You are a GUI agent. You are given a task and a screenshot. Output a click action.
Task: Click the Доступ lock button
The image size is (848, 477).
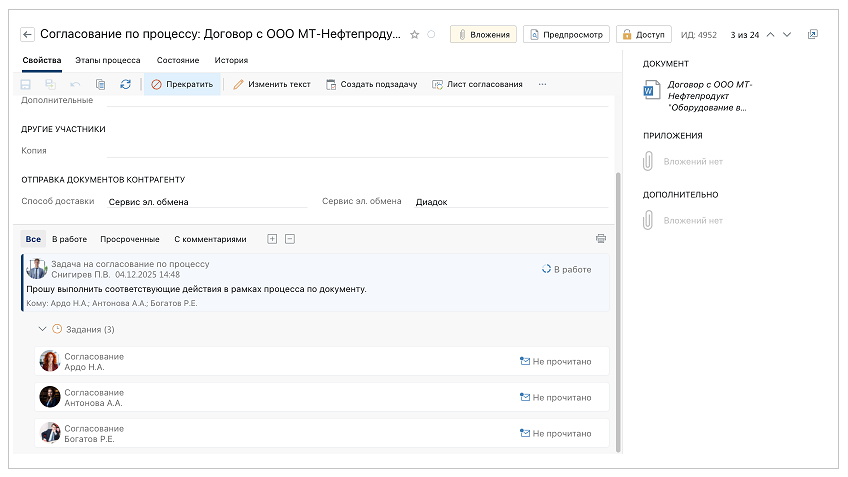pos(643,34)
